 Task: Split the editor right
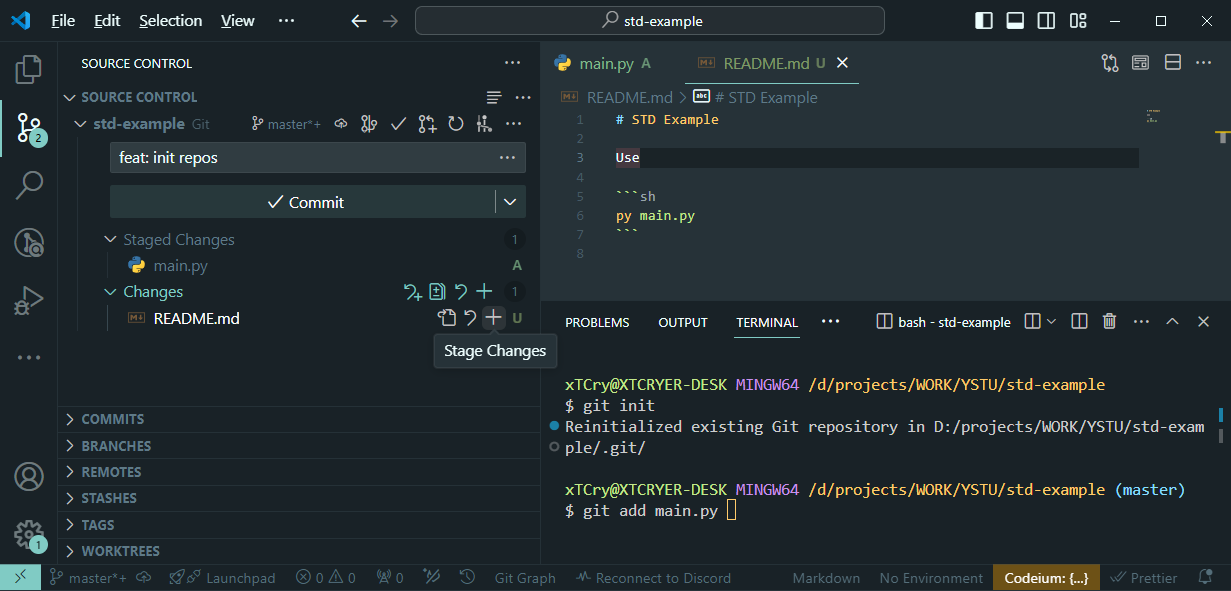[1173, 63]
